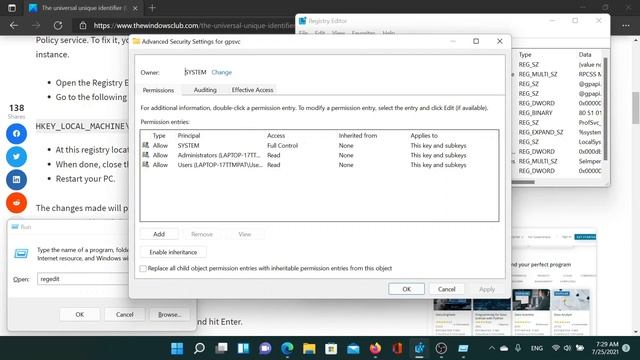The height and width of the screenshot is (360, 640).
Task: Cancel the Advanced Security Settings dialog
Action: point(447,289)
